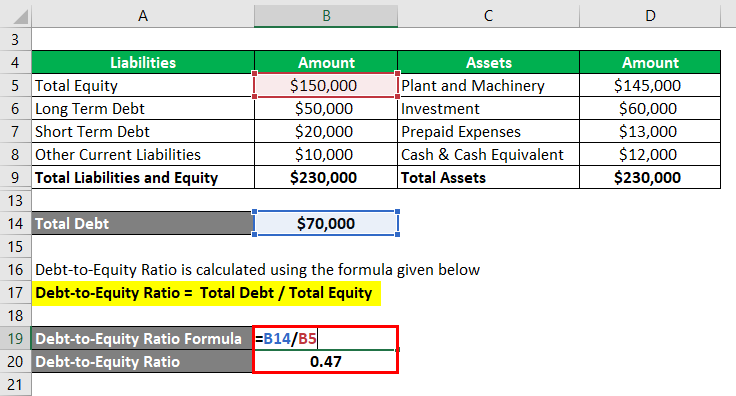736x396 pixels.
Task: Select row 5 header
Action: [x=15, y=85]
